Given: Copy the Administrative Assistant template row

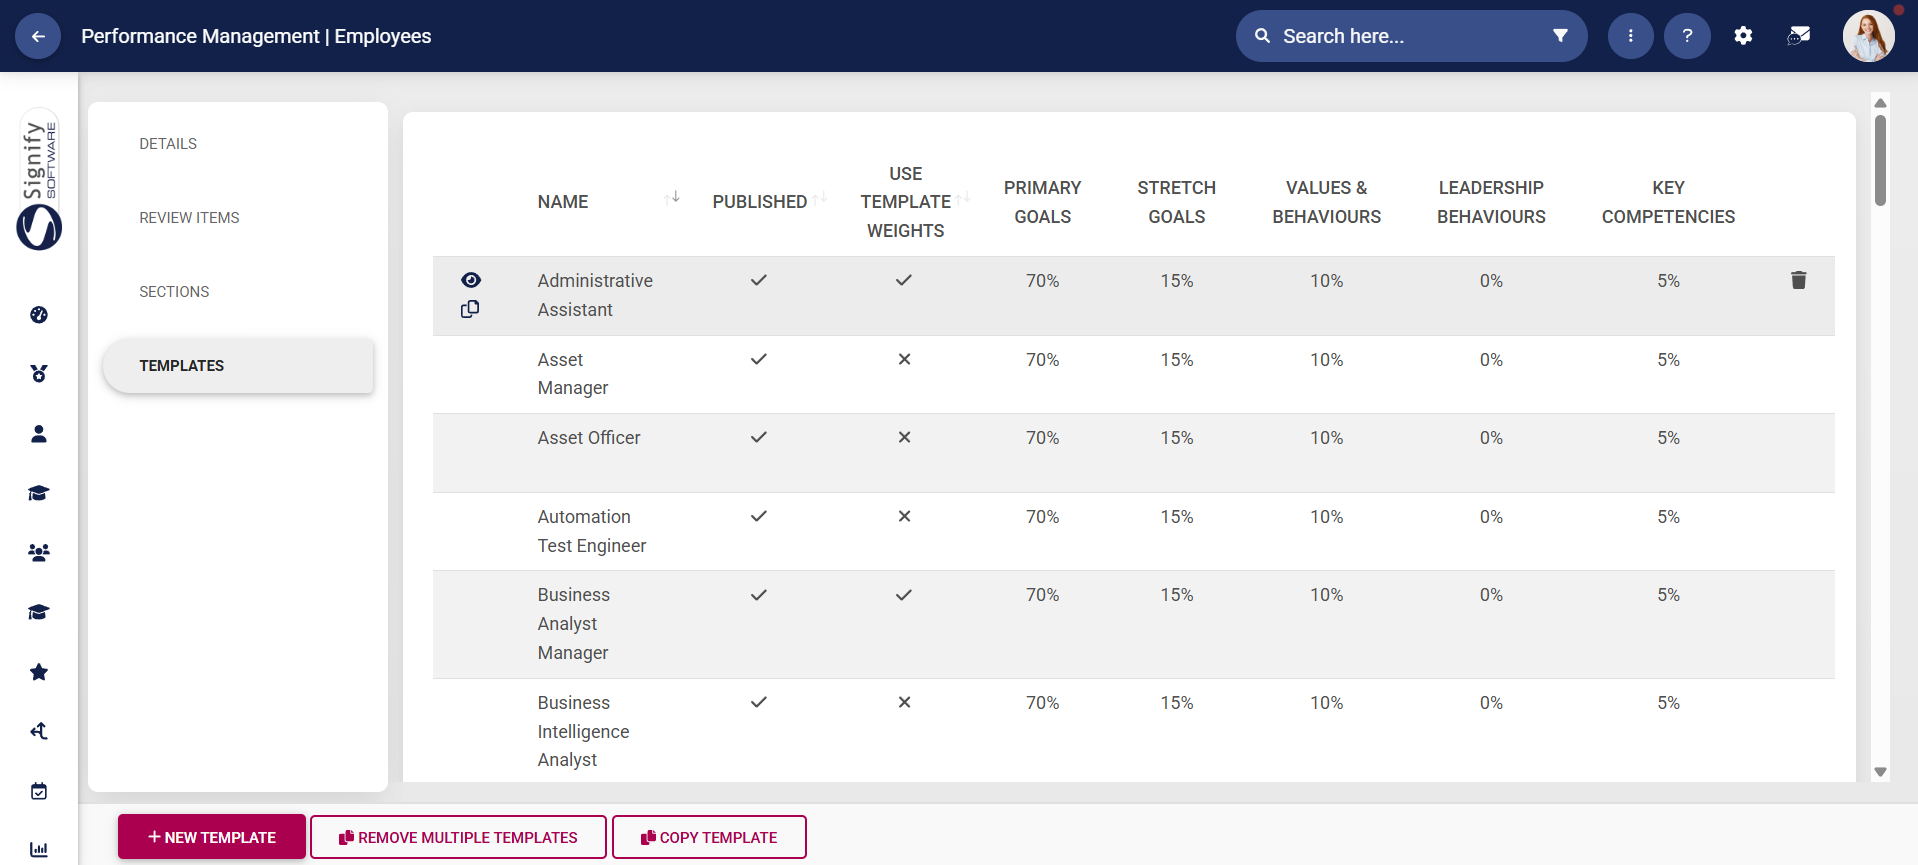Looking at the screenshot, I should [470, 310].
